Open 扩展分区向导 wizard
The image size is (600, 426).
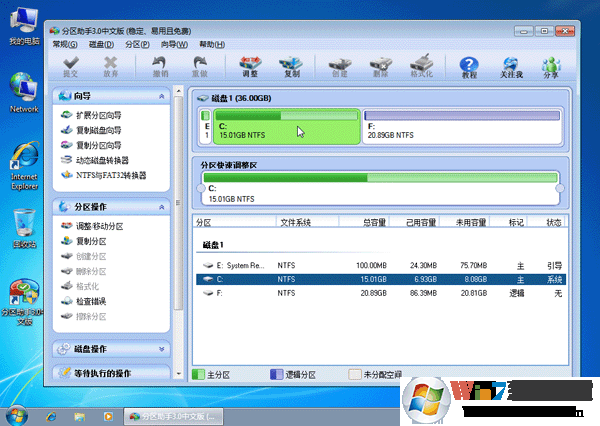(x=91, y=115)
